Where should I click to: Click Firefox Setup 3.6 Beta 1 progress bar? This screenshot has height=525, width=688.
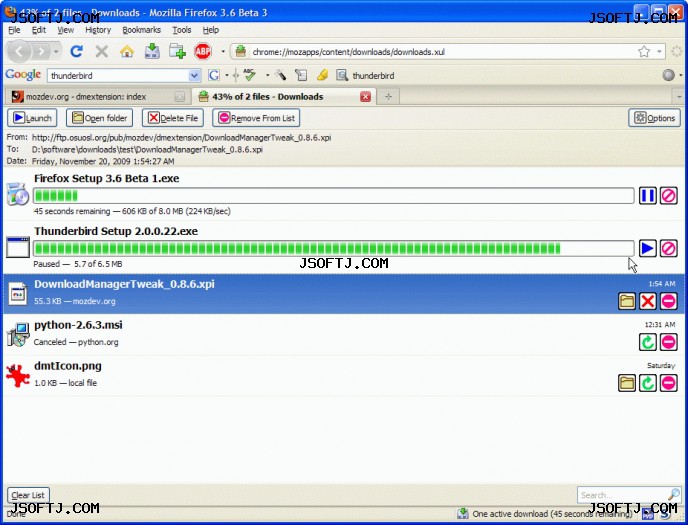point(333,196)
